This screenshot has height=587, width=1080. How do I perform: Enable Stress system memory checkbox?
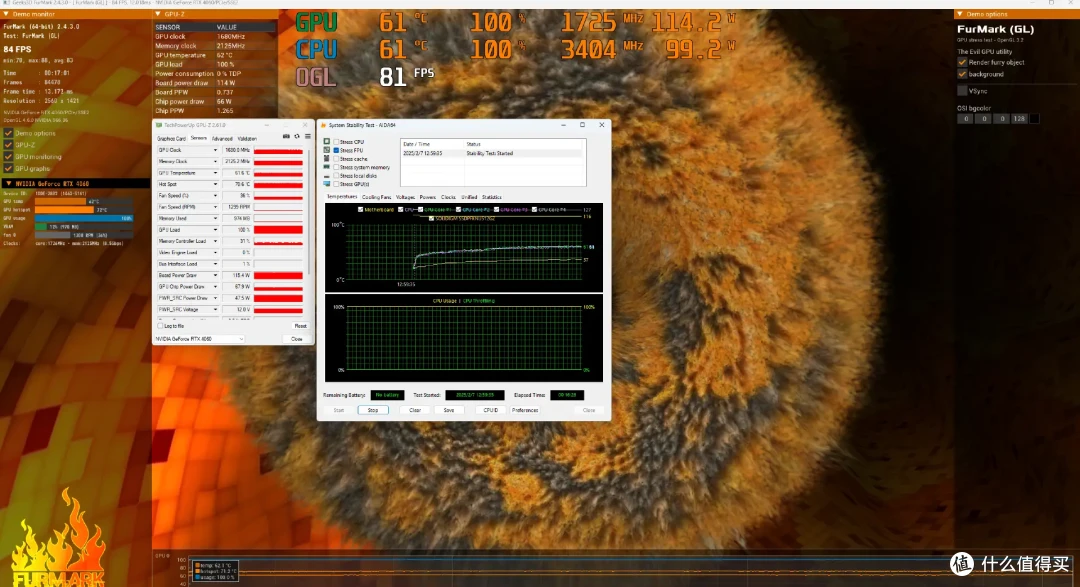coord(336,167)
